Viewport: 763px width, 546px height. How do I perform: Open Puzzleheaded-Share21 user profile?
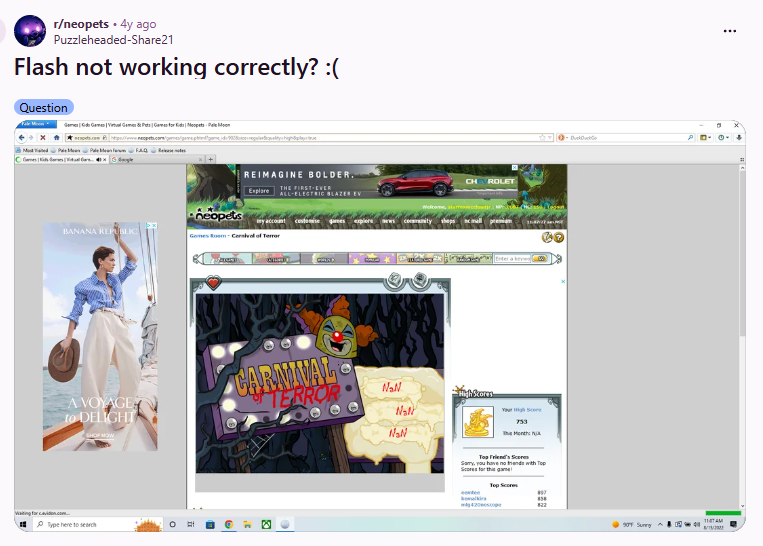[x=113, y=40]
